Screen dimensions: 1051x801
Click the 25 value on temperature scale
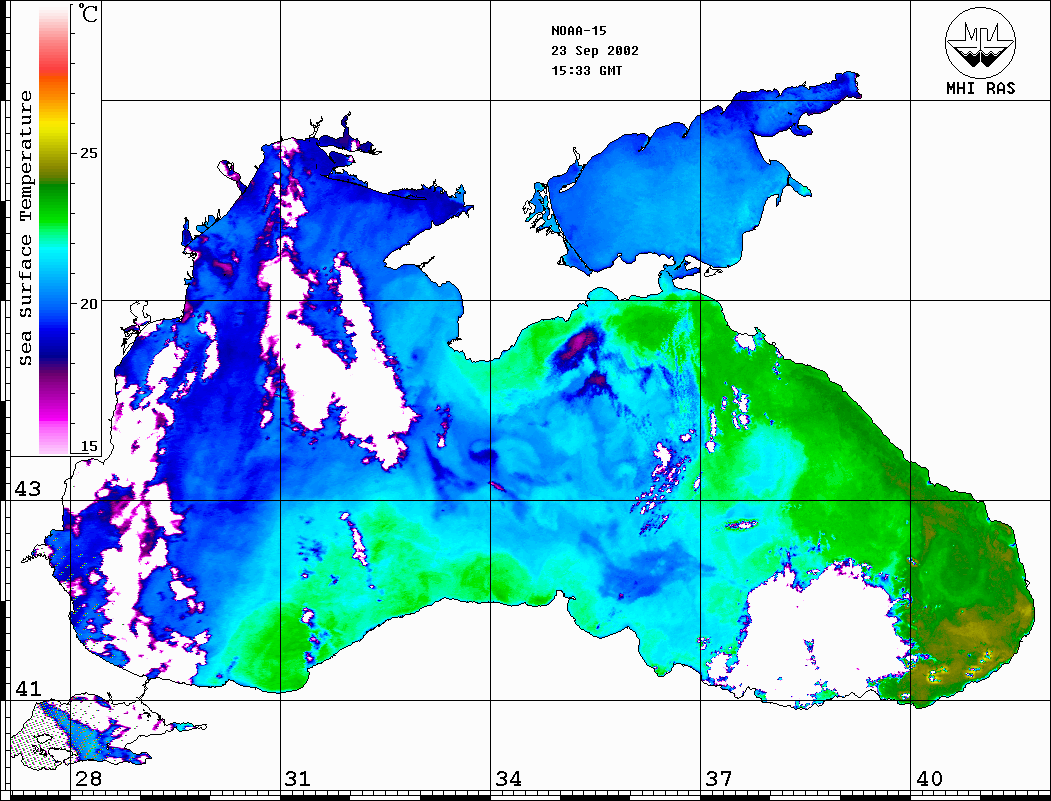point(88,153)
